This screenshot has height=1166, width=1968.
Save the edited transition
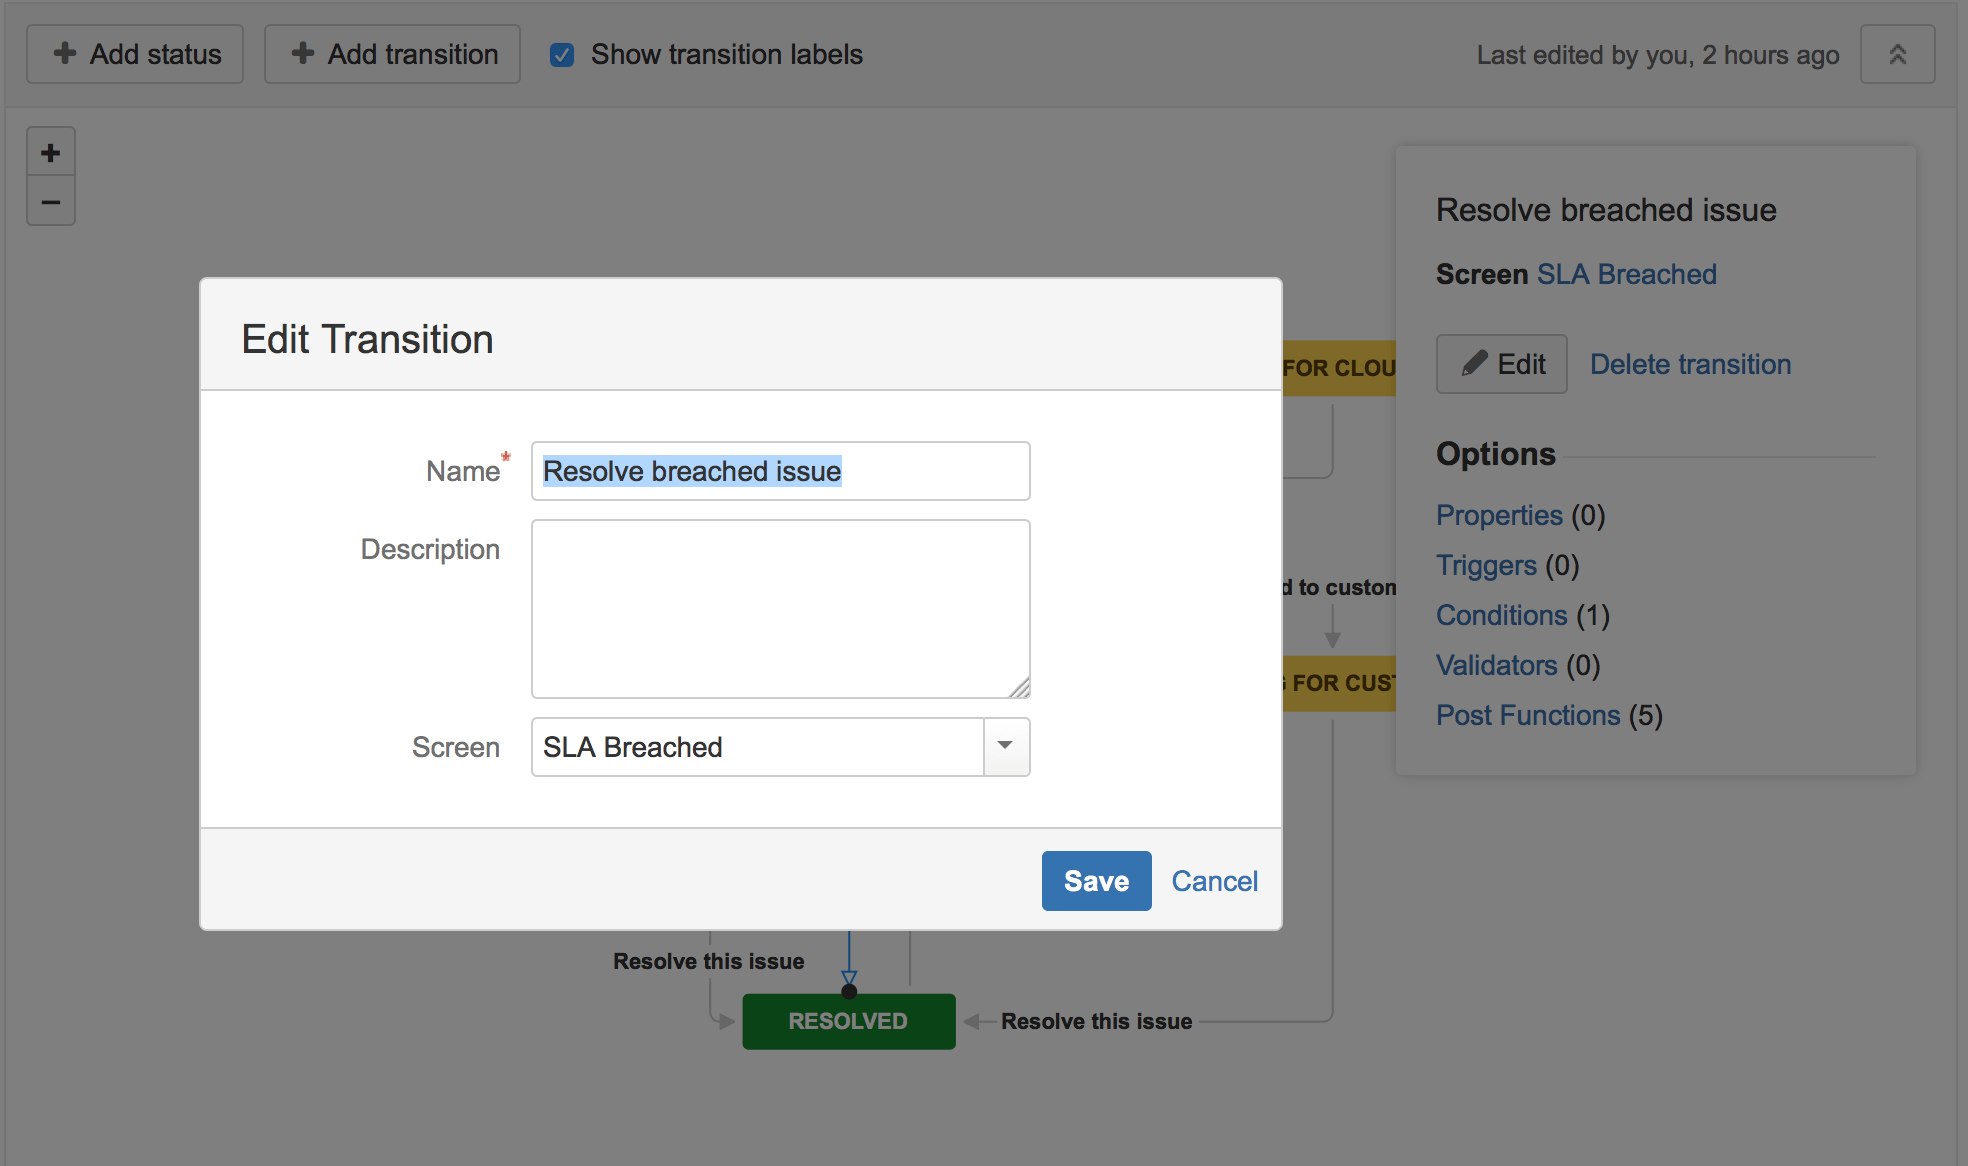click(1096, 881)
